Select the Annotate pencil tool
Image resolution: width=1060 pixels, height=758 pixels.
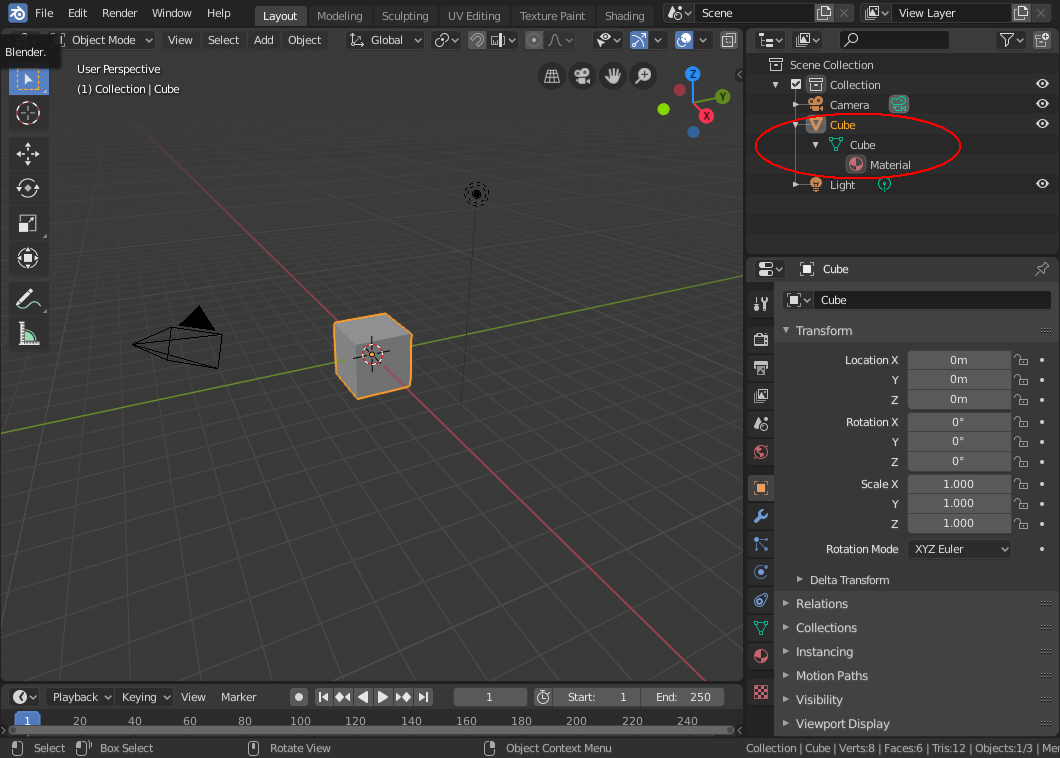28,298
